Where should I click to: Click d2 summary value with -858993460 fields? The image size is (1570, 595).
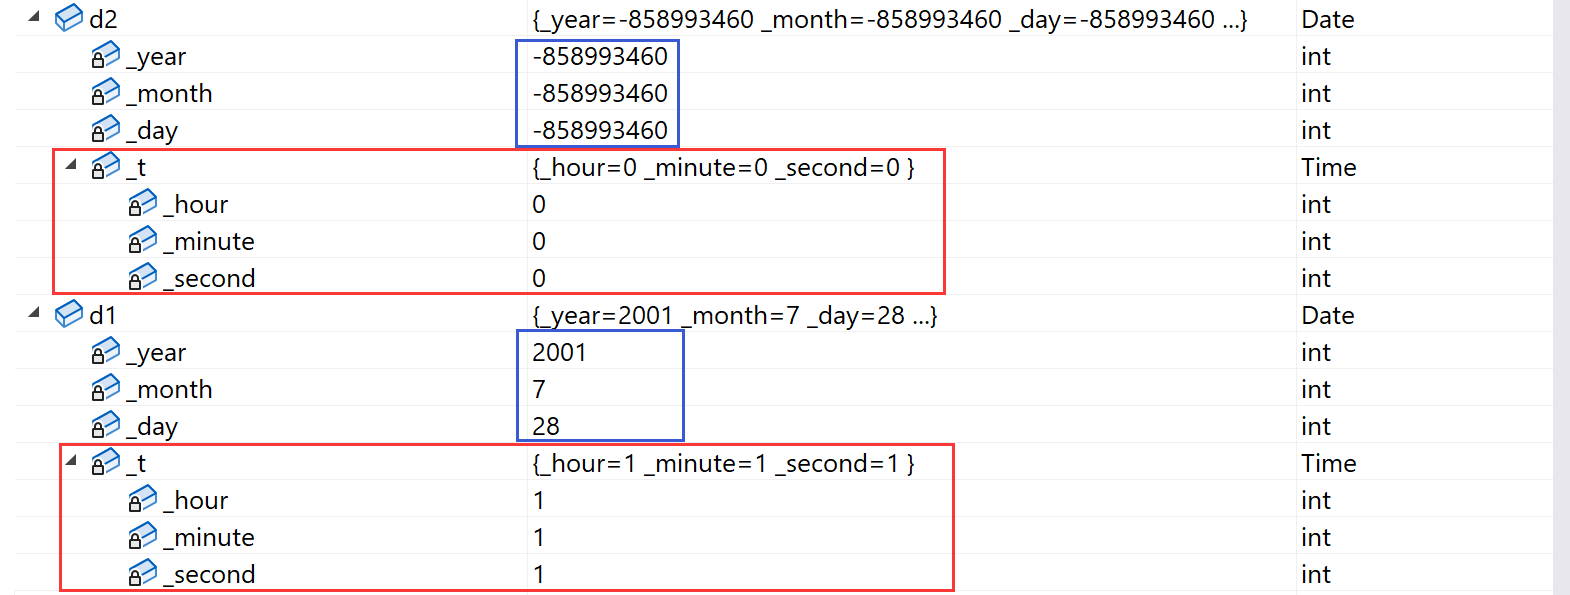(890, 19)
